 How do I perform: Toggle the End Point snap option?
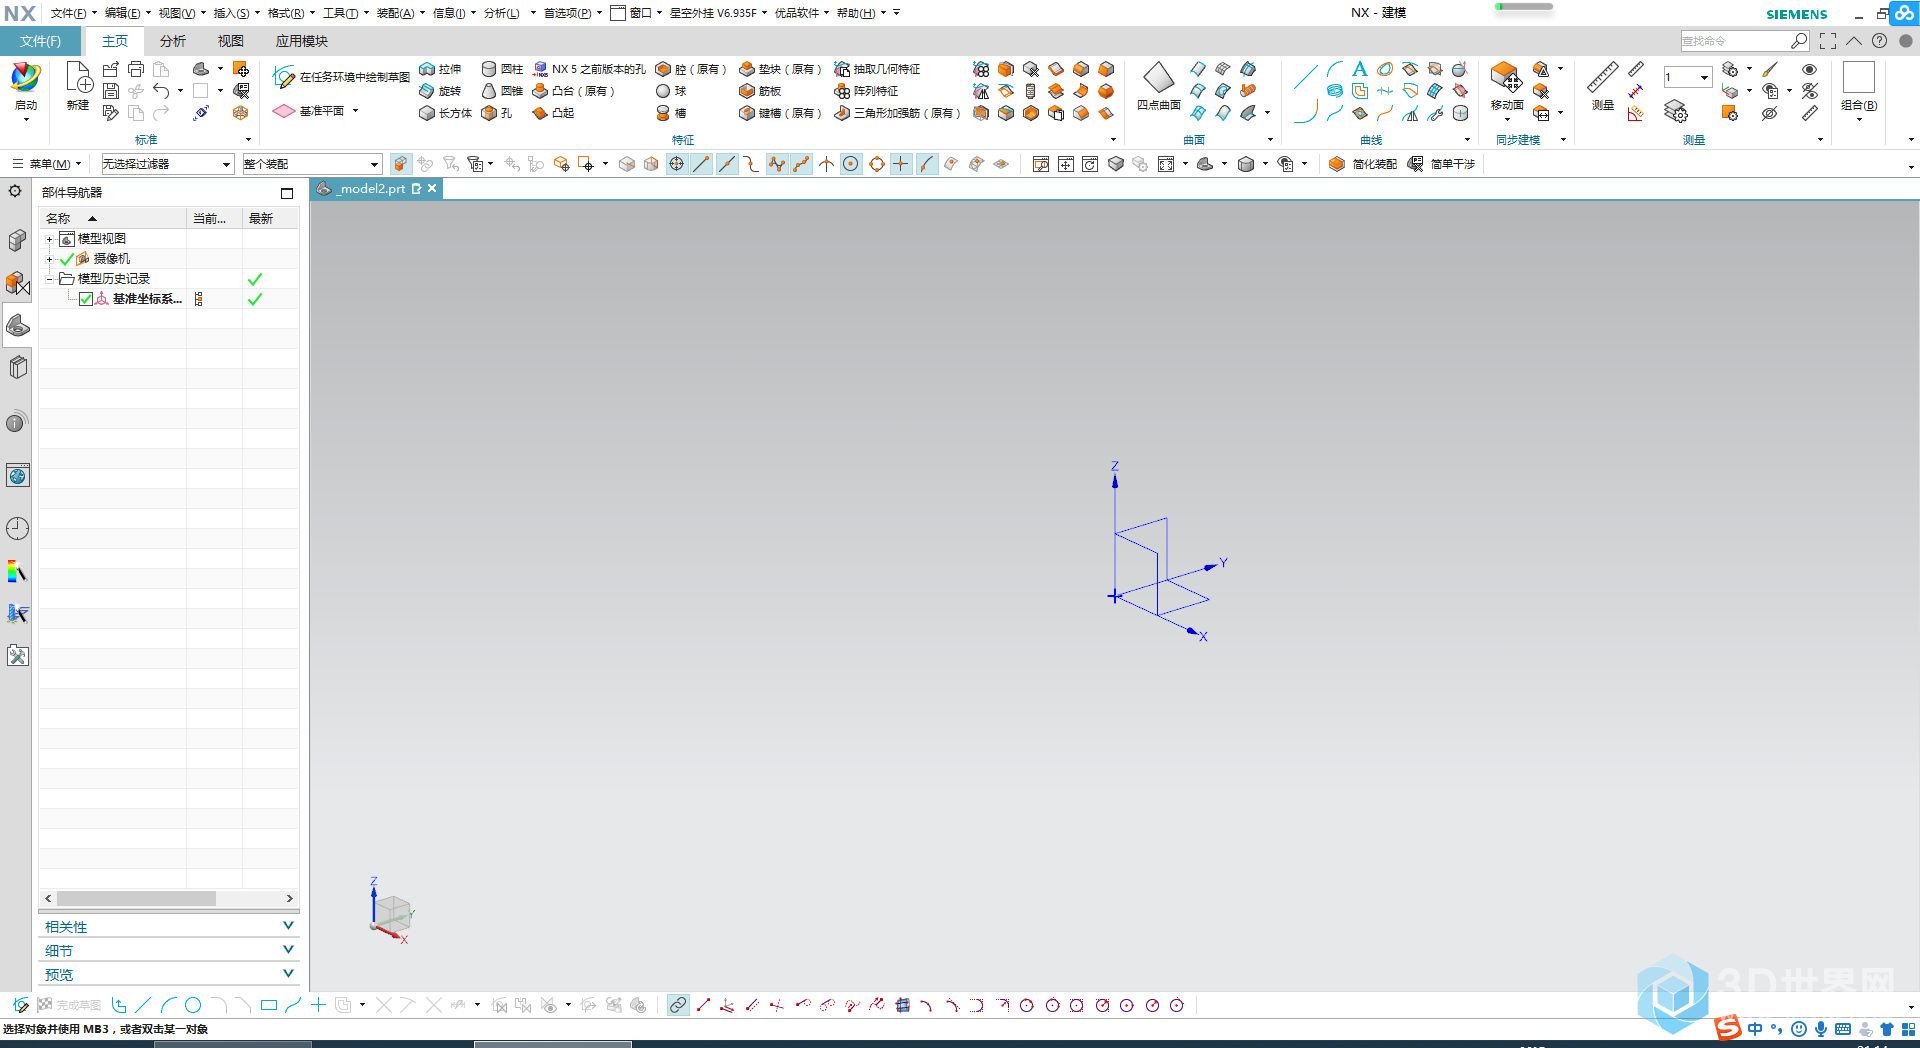(x=702, y=164)
